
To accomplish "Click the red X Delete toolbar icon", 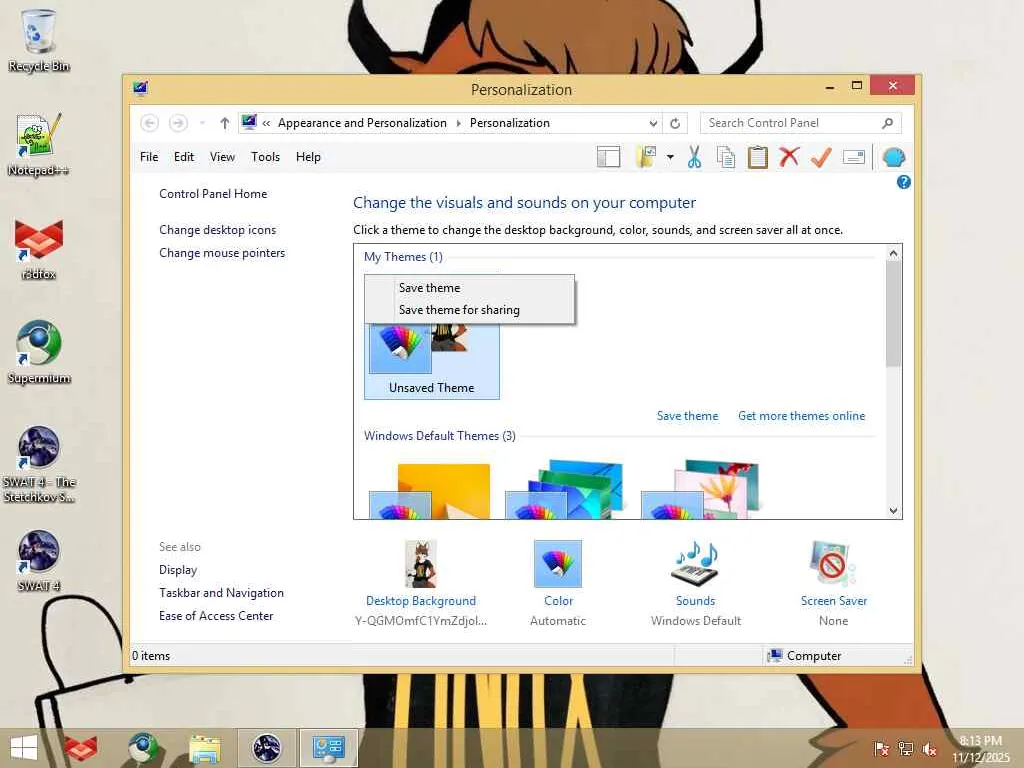I will coord(790,157).
